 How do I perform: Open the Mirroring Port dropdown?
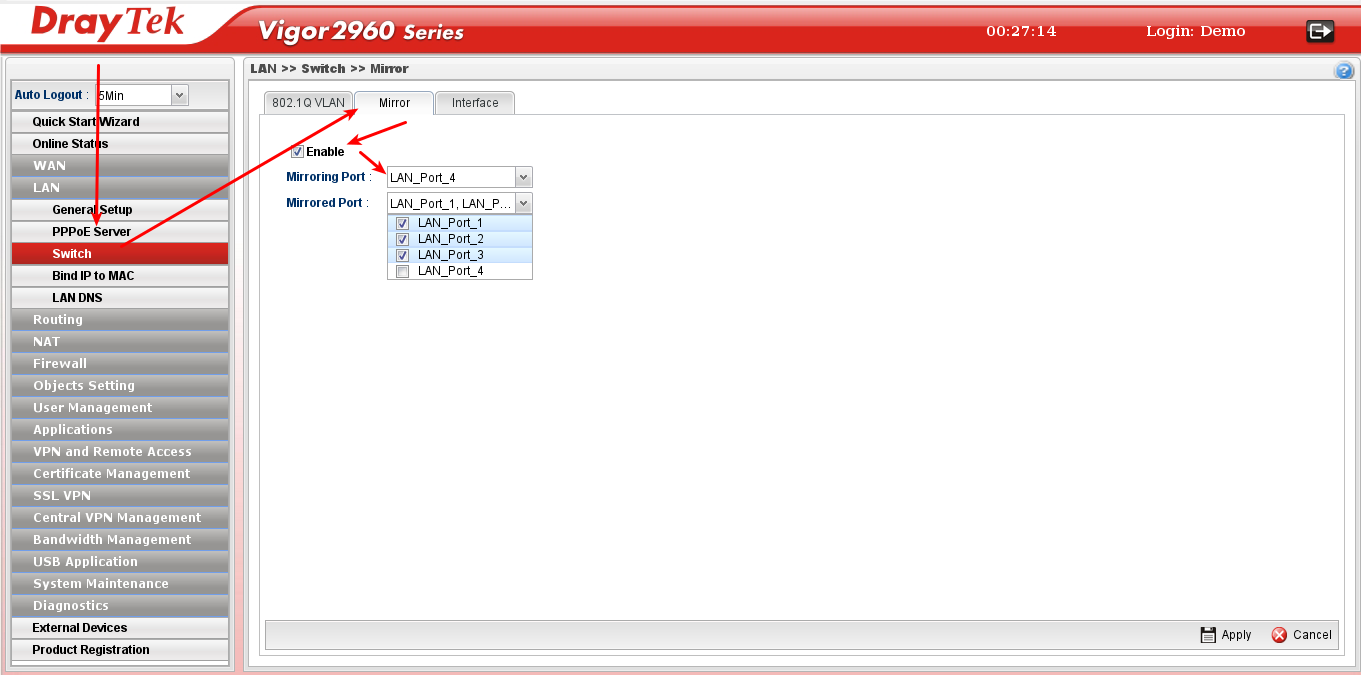point(523,178)
